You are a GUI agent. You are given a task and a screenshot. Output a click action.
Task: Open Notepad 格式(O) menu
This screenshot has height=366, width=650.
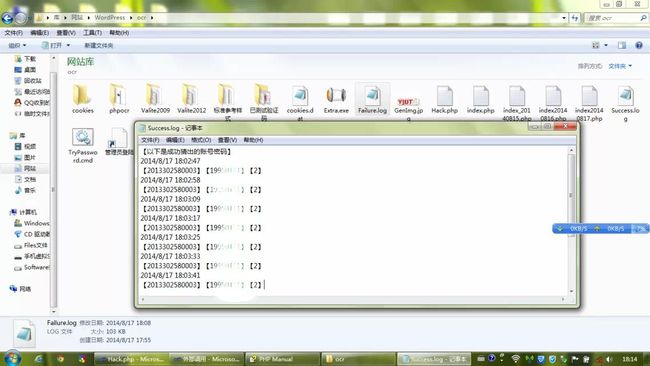201,140
